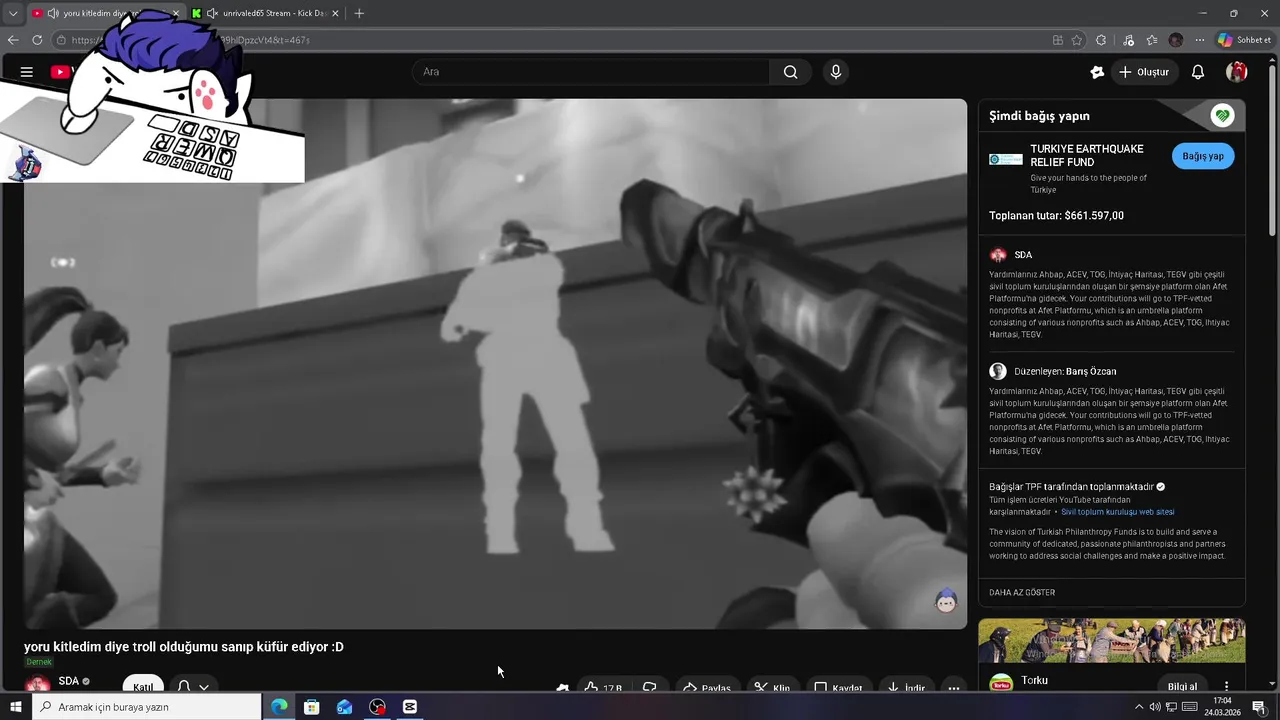Open the favorites list icon
Viewport: 1280px width, 720px height.
[1152, 40]
